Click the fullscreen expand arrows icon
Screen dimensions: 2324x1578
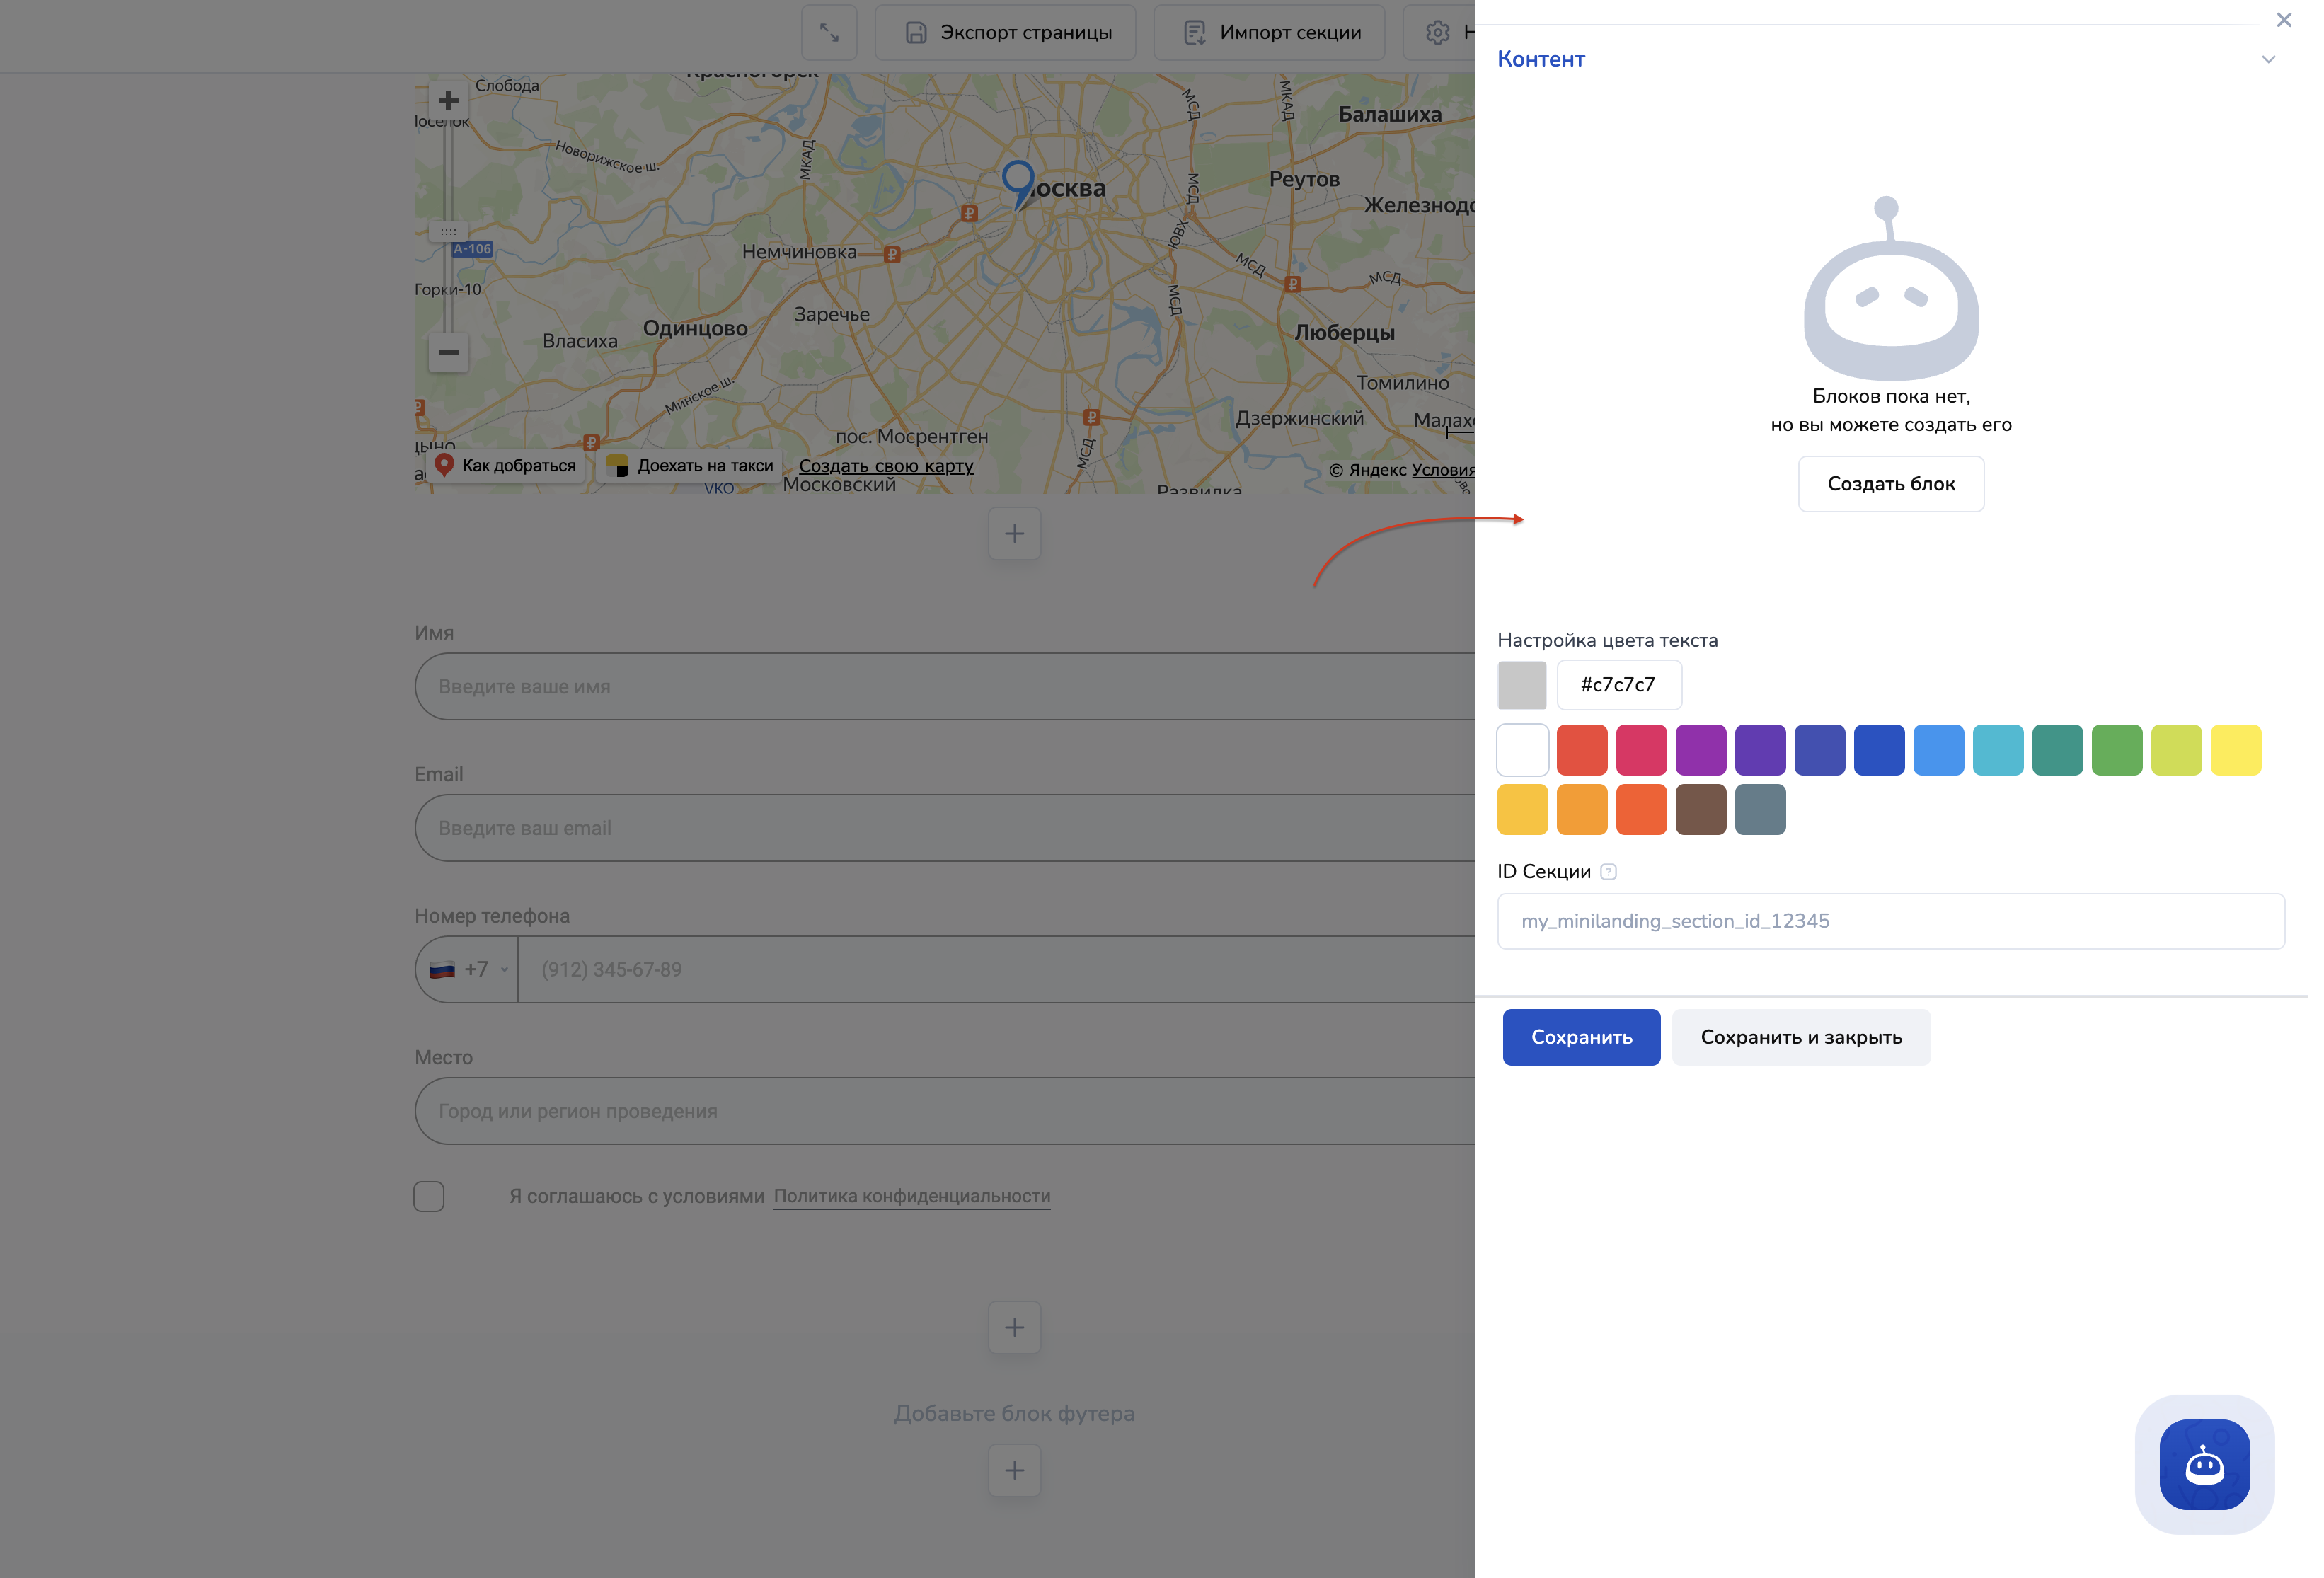click(829, 32)
